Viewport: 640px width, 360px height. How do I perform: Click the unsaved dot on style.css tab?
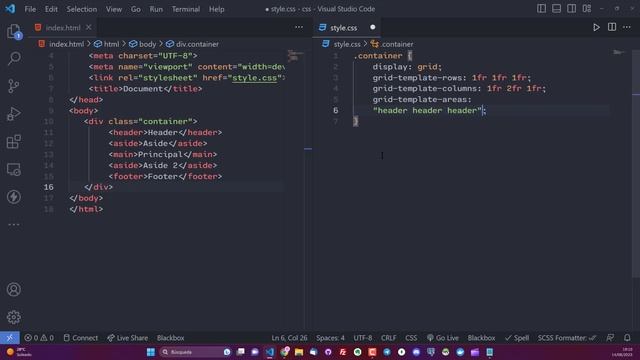coord(372,27)
